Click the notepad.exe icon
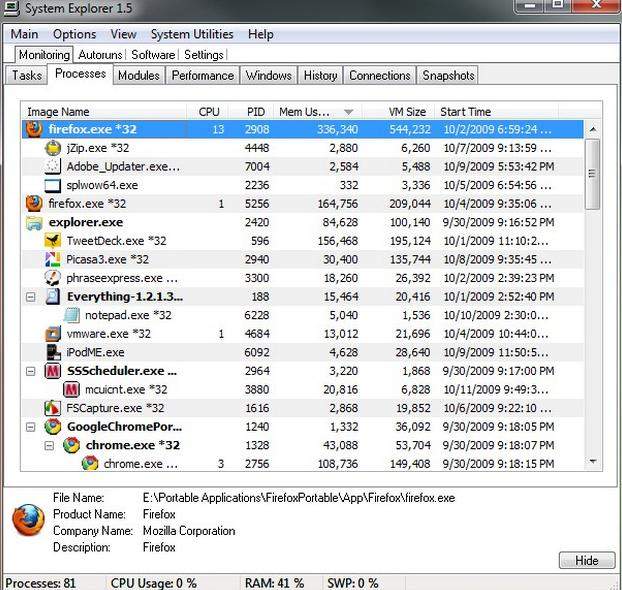 point(71,315)
